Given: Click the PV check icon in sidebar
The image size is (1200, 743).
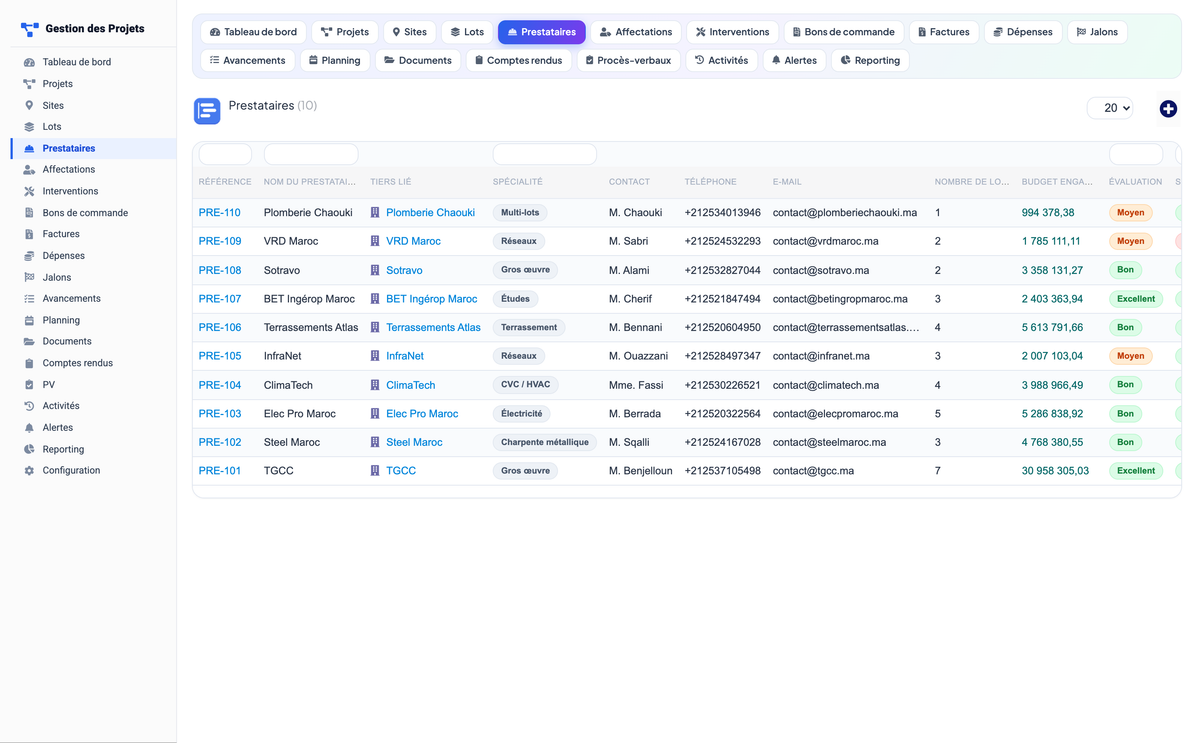Looking at the screenshot, I should coord(29,385).
